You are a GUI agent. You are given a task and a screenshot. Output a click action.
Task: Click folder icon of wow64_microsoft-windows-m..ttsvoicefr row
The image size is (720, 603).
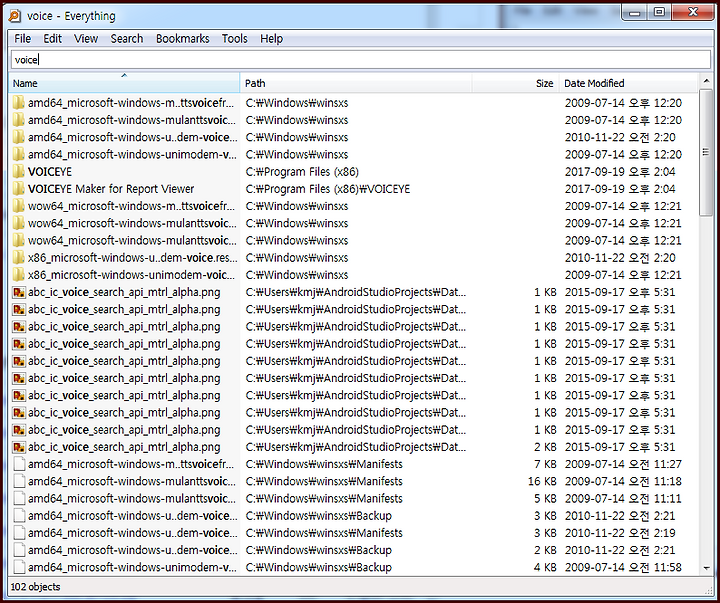click(19, 206)
